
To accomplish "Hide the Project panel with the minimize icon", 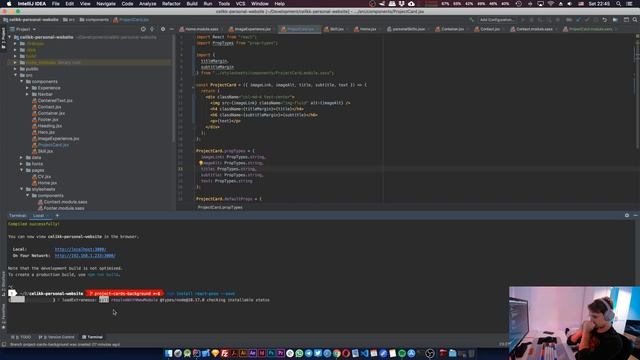I will [x=171, y=29].
